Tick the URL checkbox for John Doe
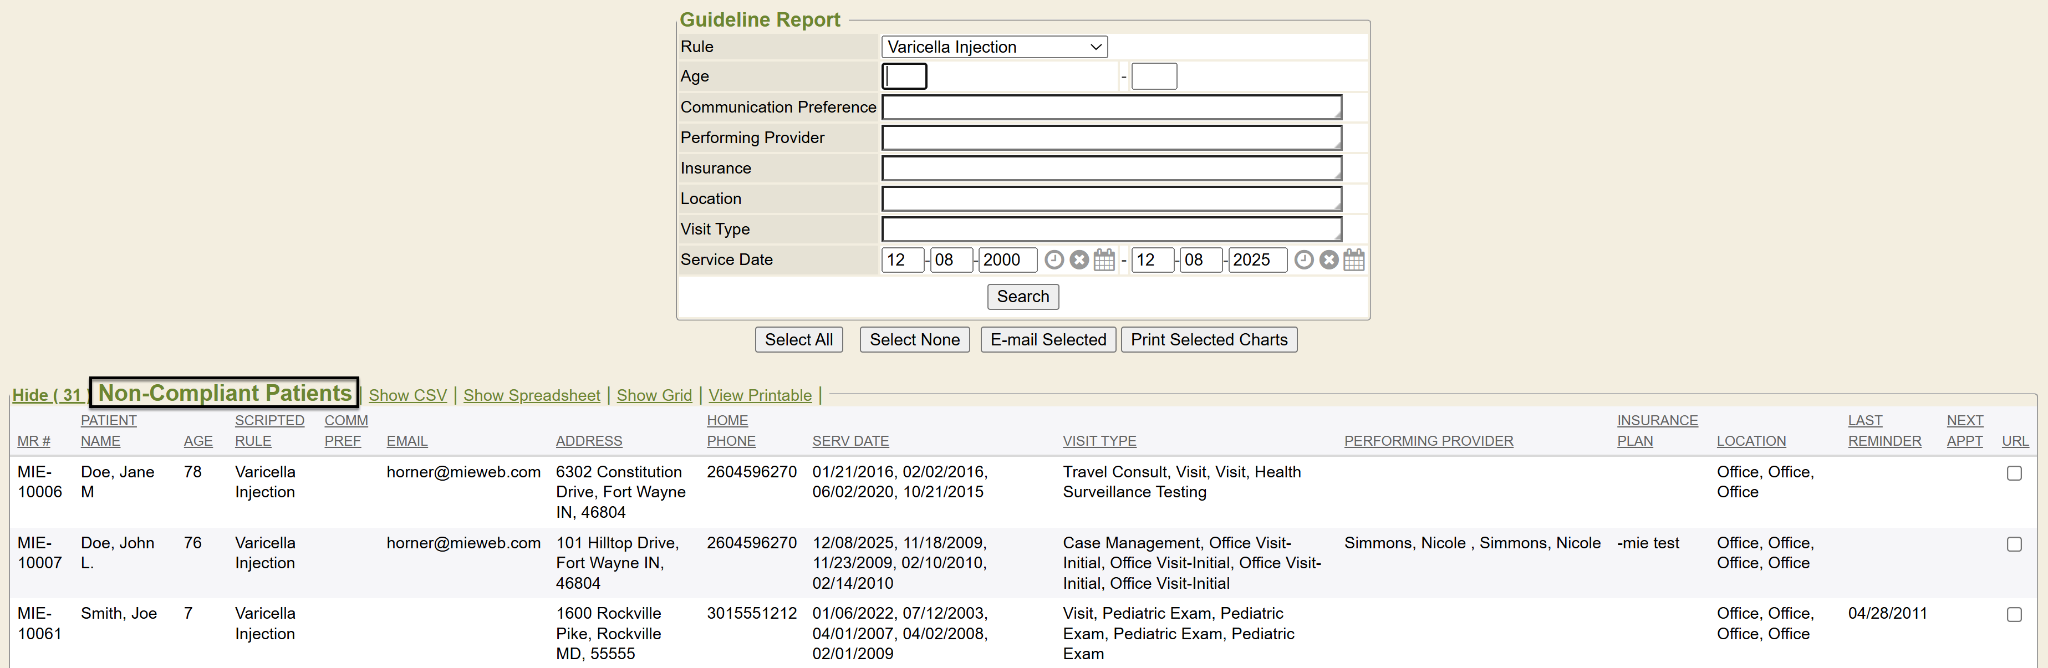Image resolution: width=2048 pixels, height=668 pixels. click(2014, 545)
